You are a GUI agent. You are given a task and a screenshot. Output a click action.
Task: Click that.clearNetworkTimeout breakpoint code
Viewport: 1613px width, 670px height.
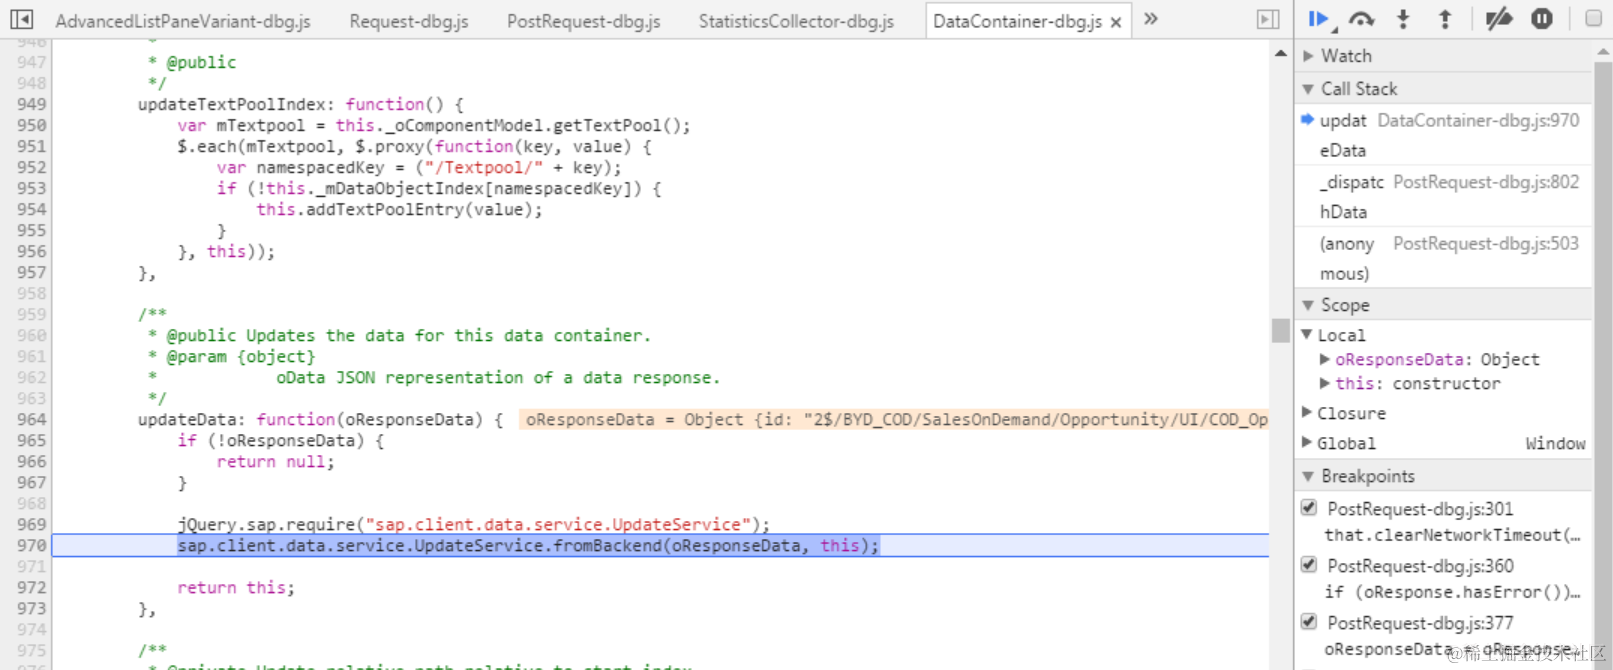(x=1452, y=535)
